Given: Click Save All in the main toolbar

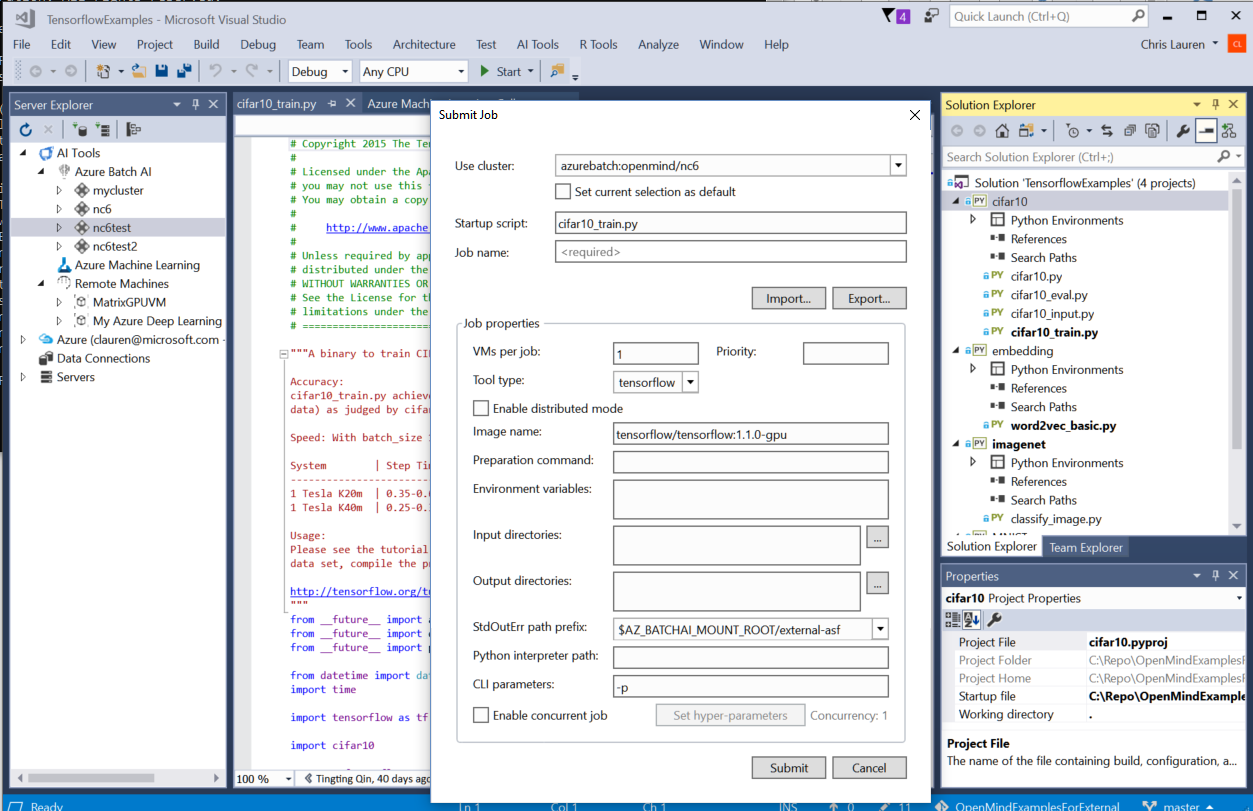Looking at the screenshot, I should point(183,71).
